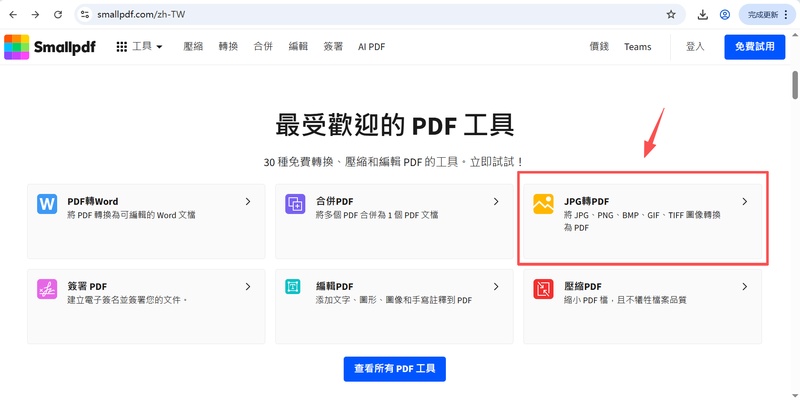Click the subtitle 30 種免費轉換 text
This screenshot has width=800, height=400.
(x=393, y=162)
